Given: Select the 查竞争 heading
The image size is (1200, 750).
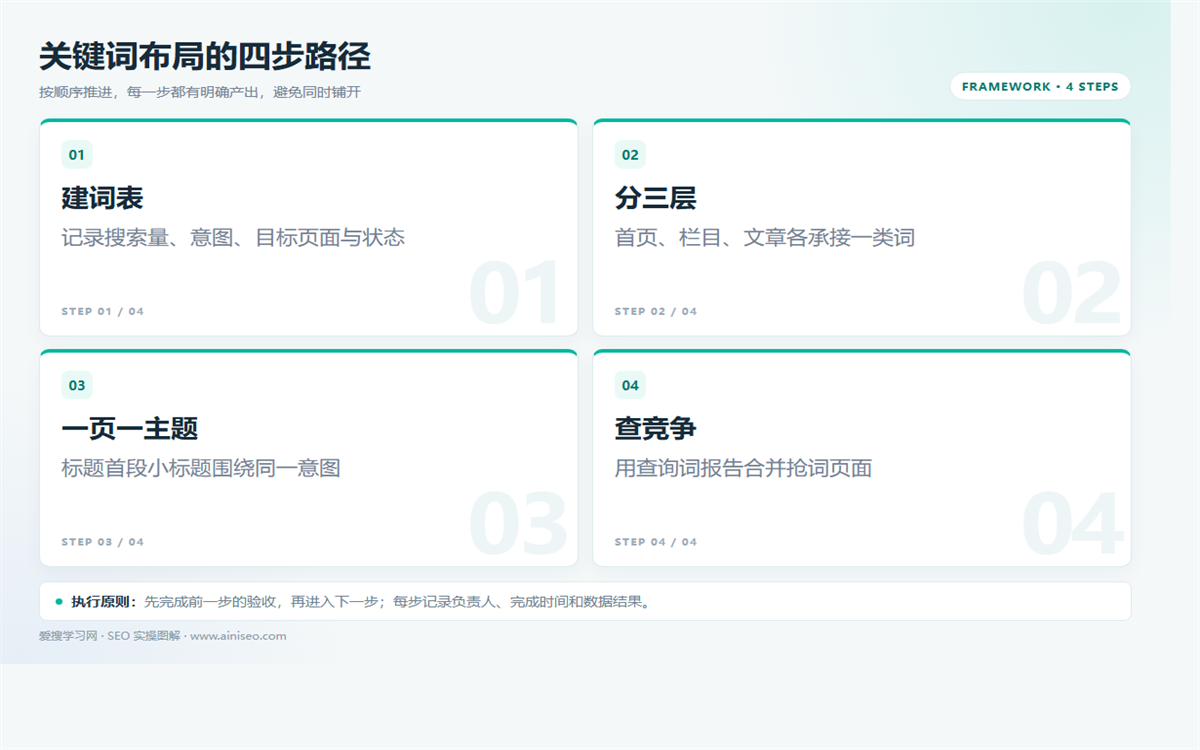Looking at the screenshot, I should (x=655, y=428).
